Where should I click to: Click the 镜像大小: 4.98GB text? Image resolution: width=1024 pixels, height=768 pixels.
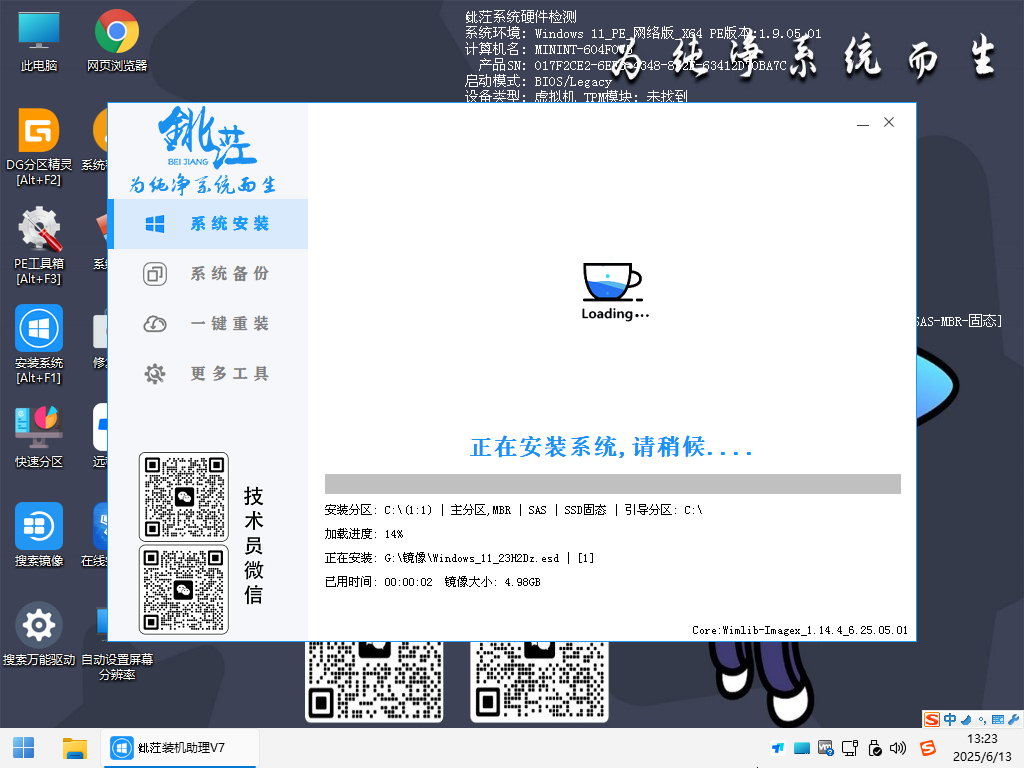click(x=492, y=582)
